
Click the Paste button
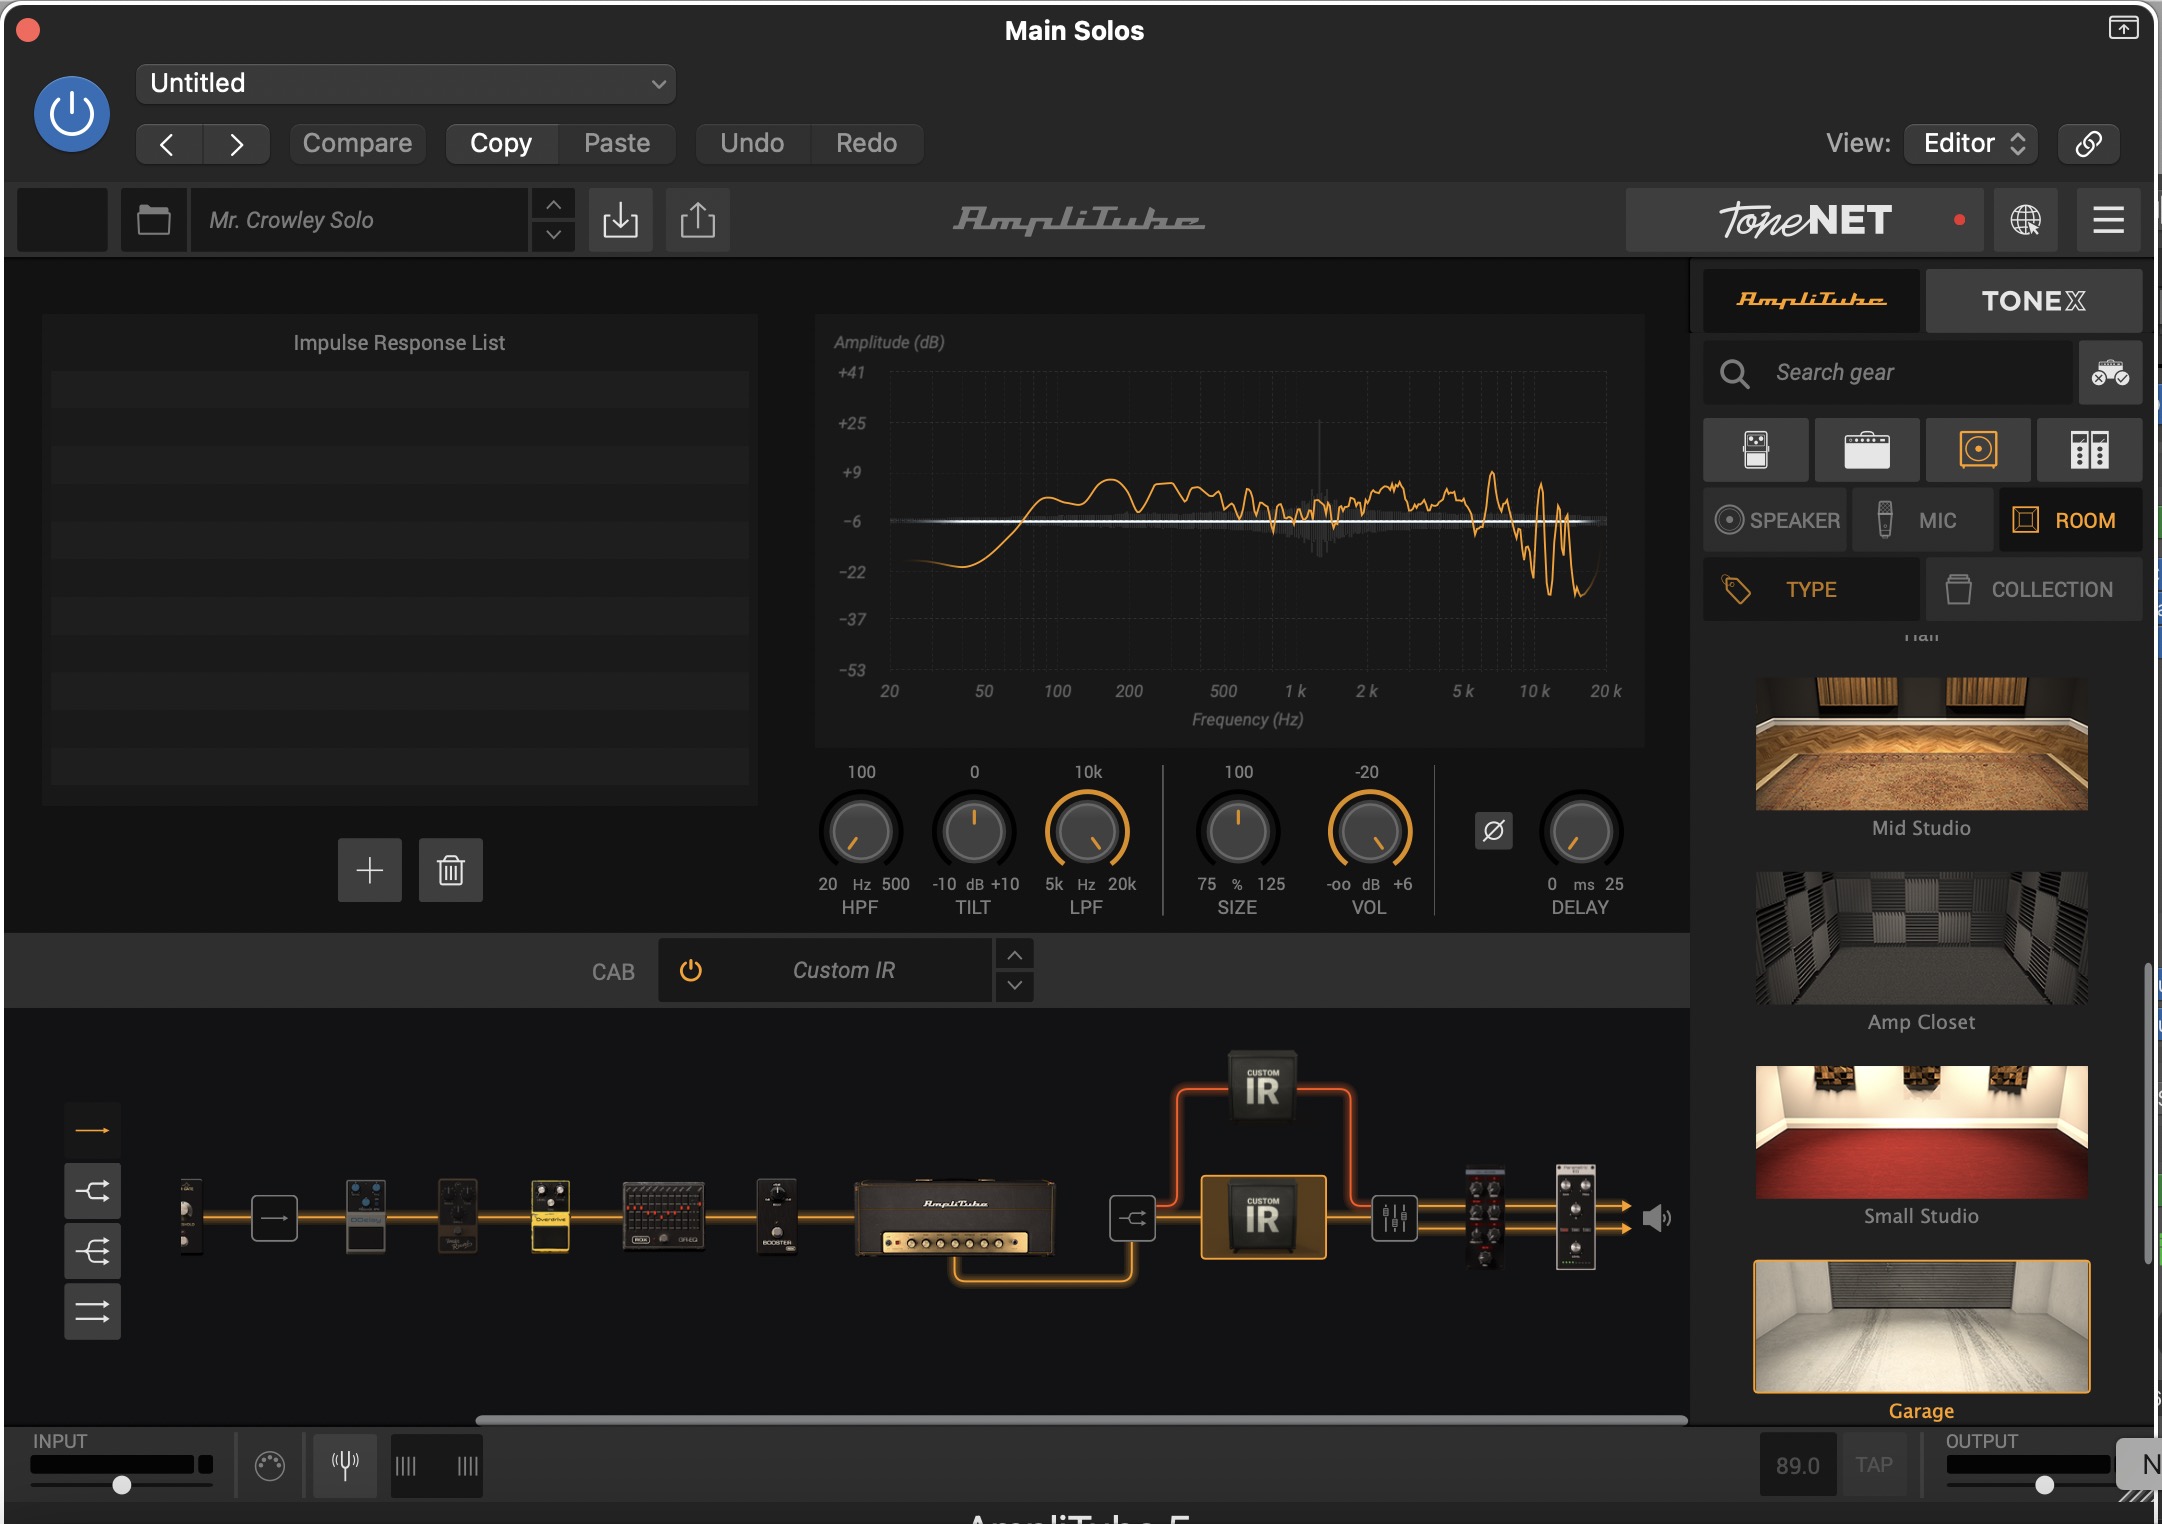coord(617,143)
